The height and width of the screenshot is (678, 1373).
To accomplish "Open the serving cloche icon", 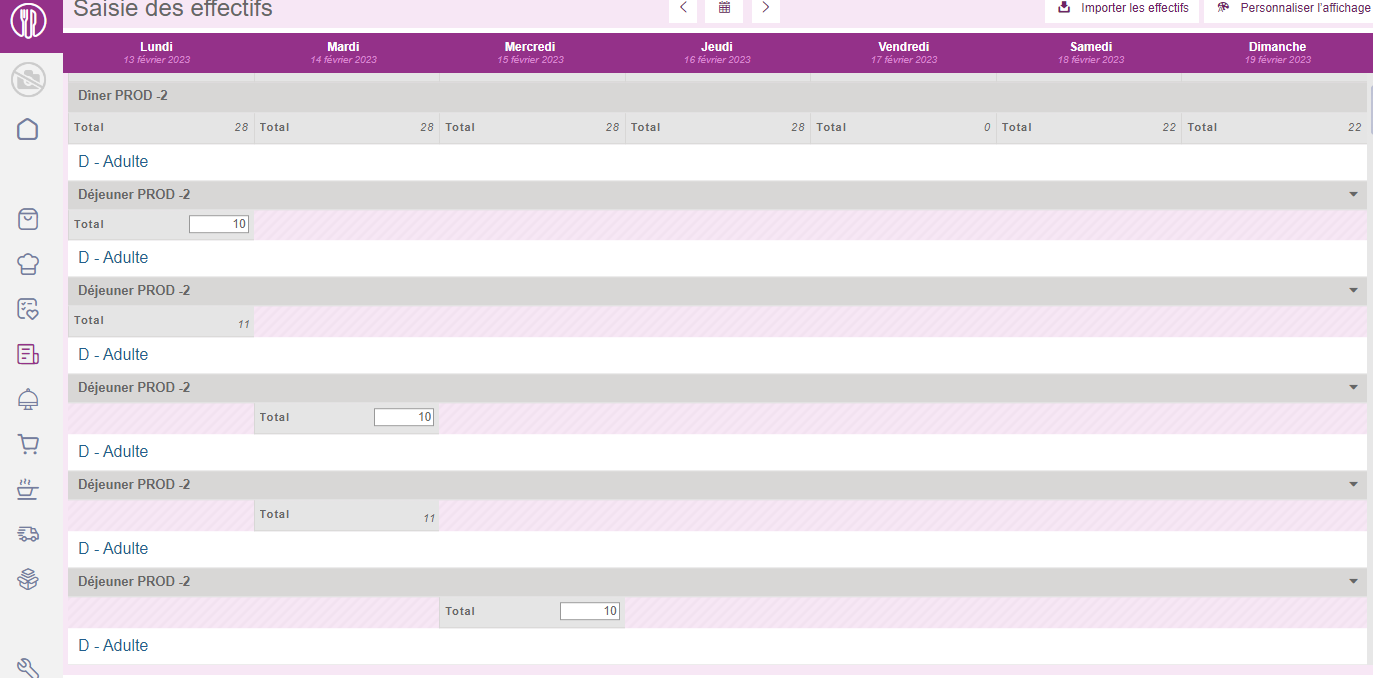I will click(x=28, y=399).
